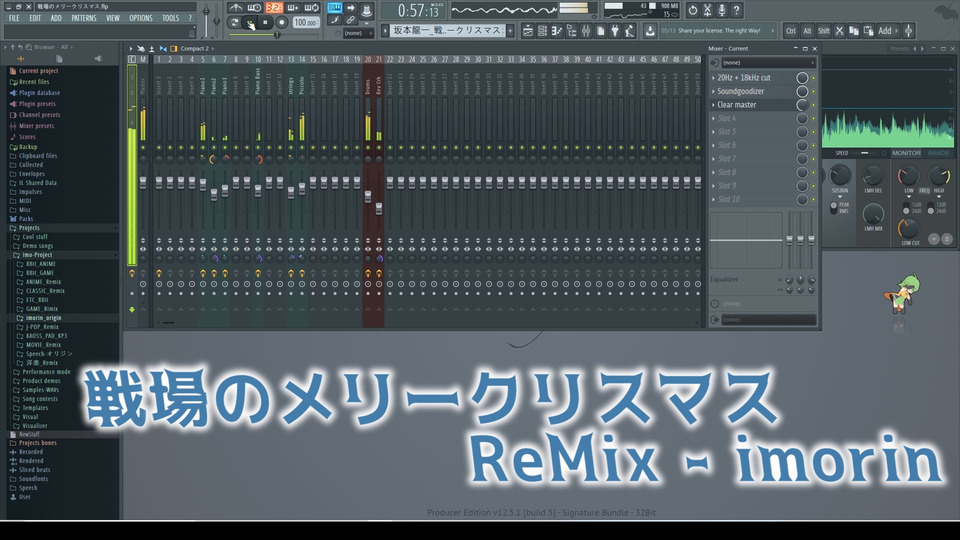Click the Ctrl shortcut button

tap(791, 31)
